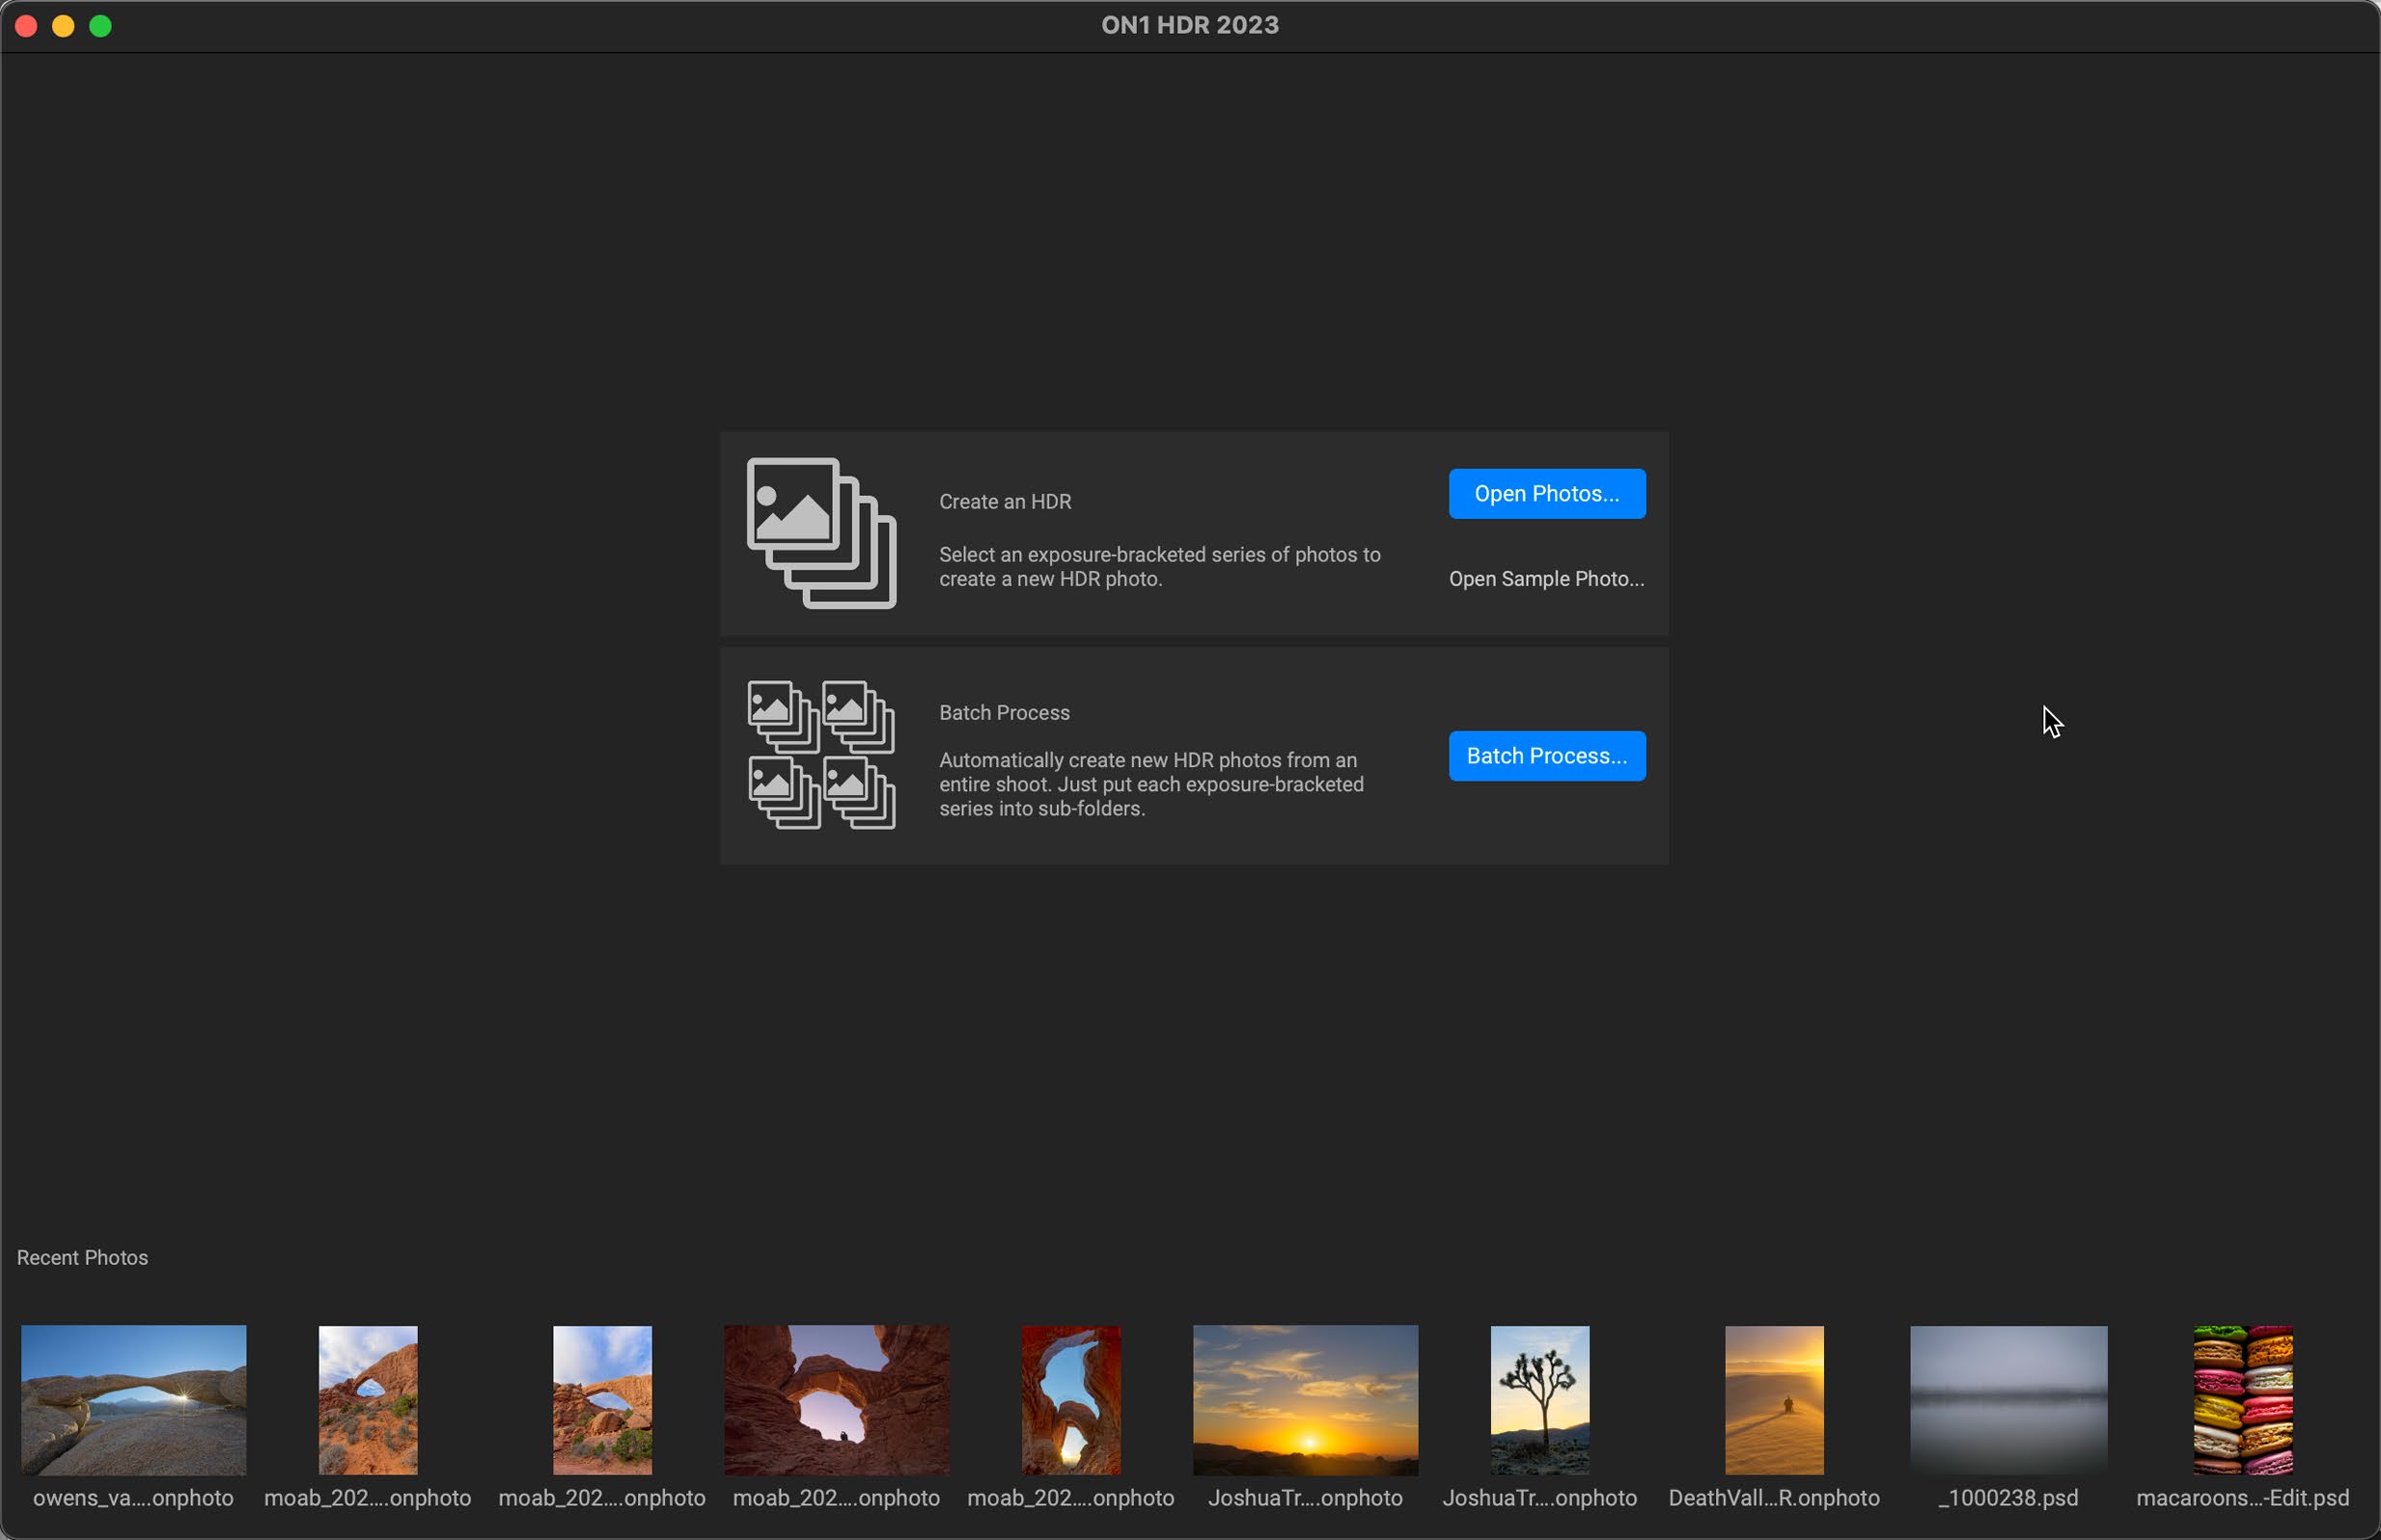Open the owens_va rock arch thumbnail
Viewport: 2381px width, 1540px height.
[x=133, y=1400]
